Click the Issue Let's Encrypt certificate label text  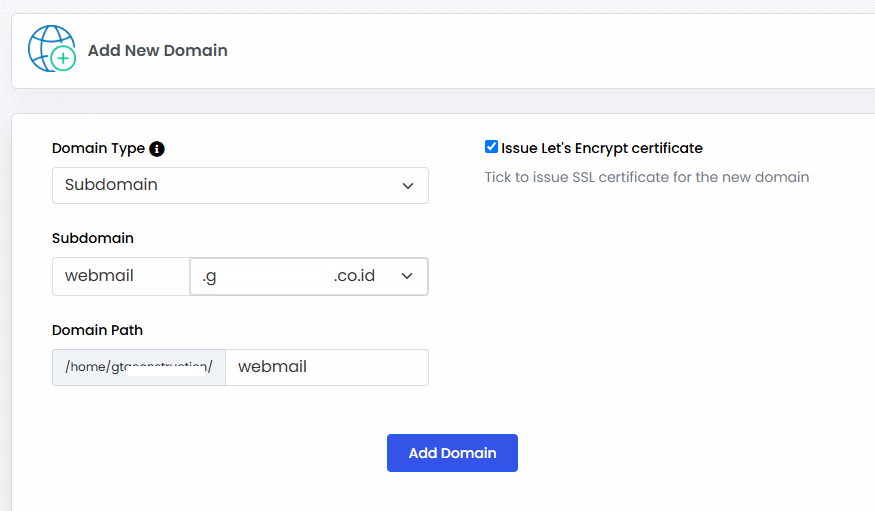click(602, 148)
